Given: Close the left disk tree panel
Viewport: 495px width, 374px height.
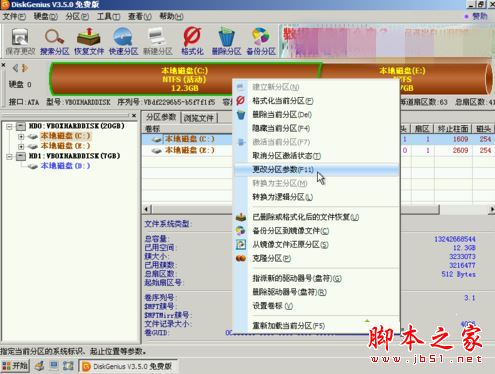Looking at the screenshot, I should tap(134, 115).
